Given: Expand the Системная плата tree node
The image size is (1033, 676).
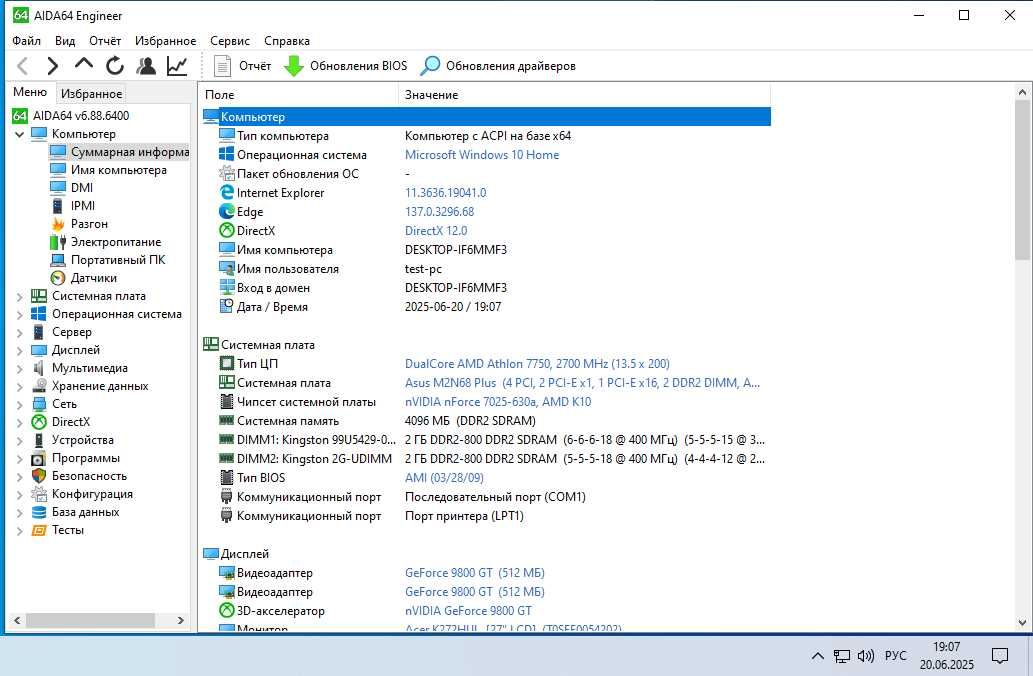Looking at the screenshot, I should pyautogui.click(x=20, y=296).
